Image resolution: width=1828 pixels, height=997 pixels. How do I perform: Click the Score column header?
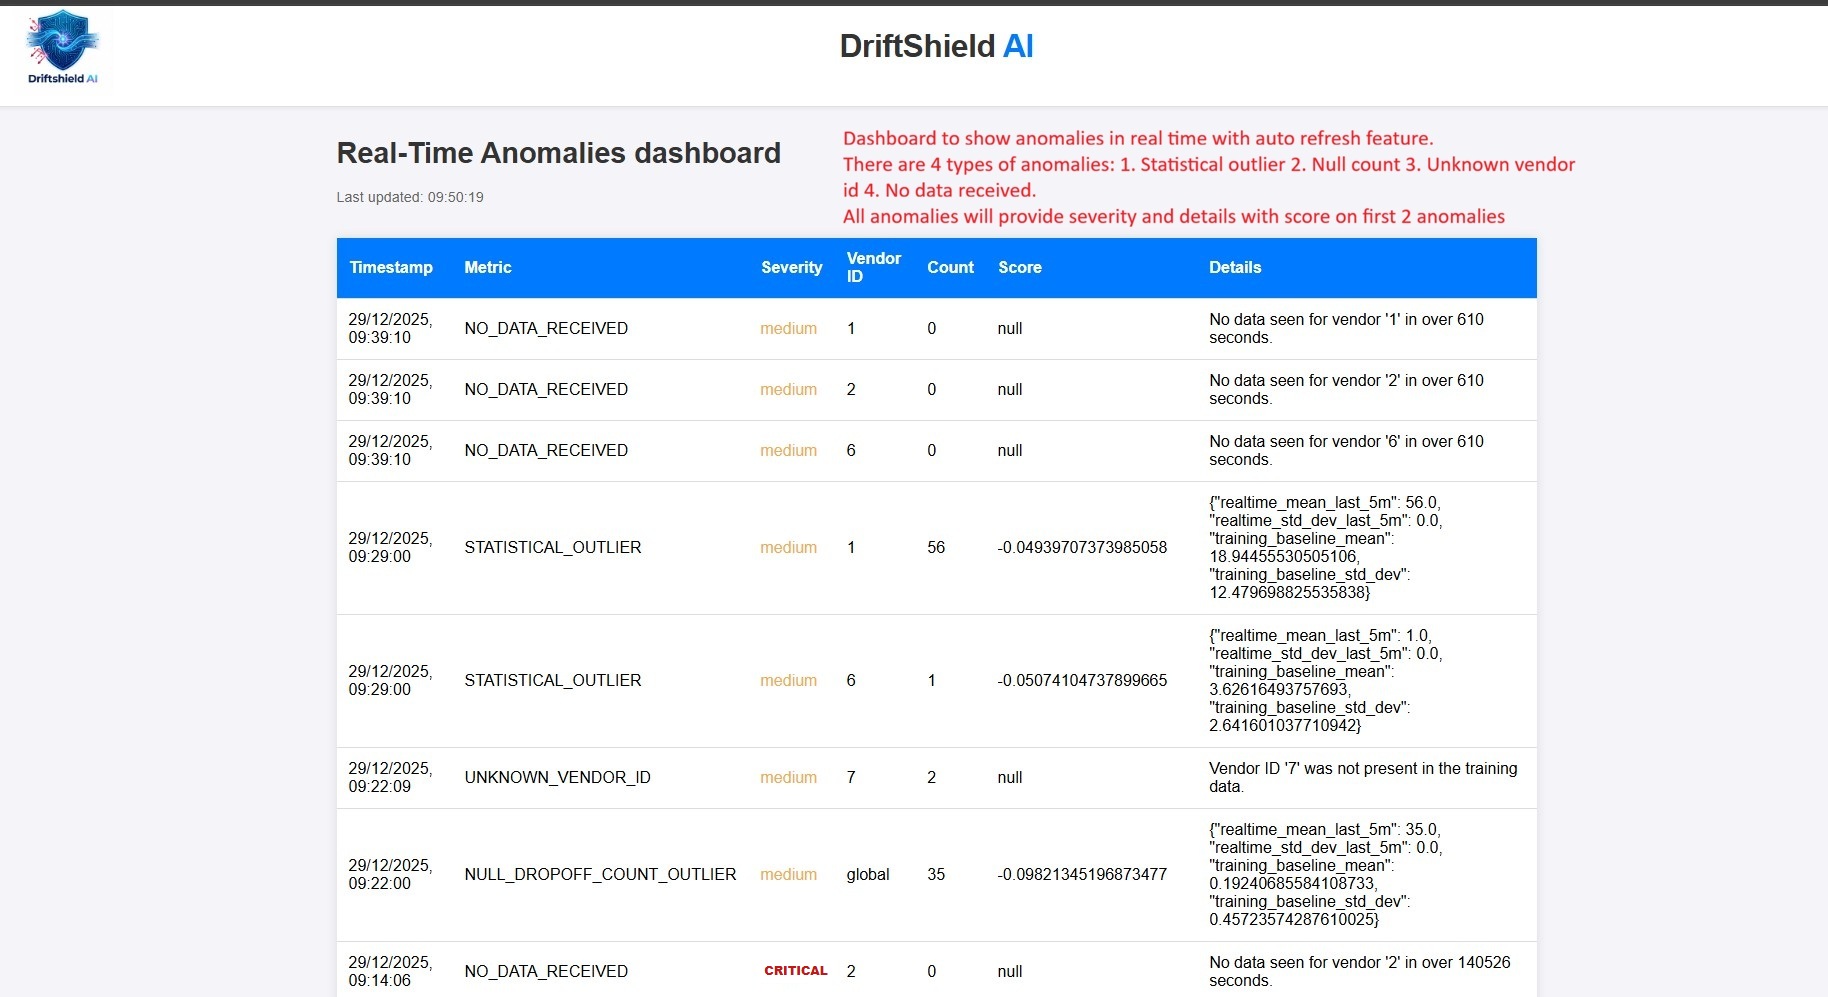click(1019, 267)
